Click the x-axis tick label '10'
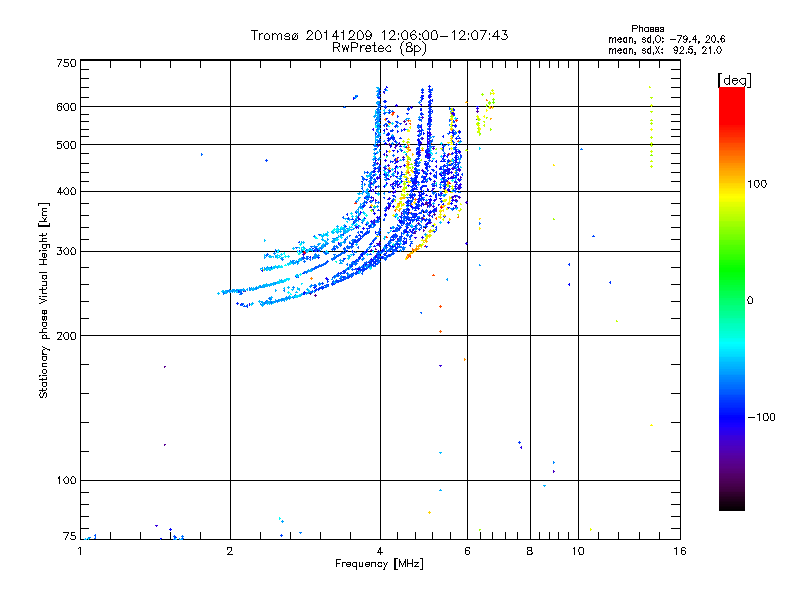Screen dimensions: 800x600 pyautogui.click(x=578, y=551)
